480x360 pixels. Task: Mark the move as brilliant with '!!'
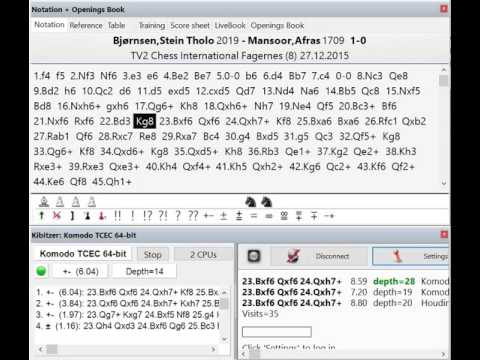117,215
